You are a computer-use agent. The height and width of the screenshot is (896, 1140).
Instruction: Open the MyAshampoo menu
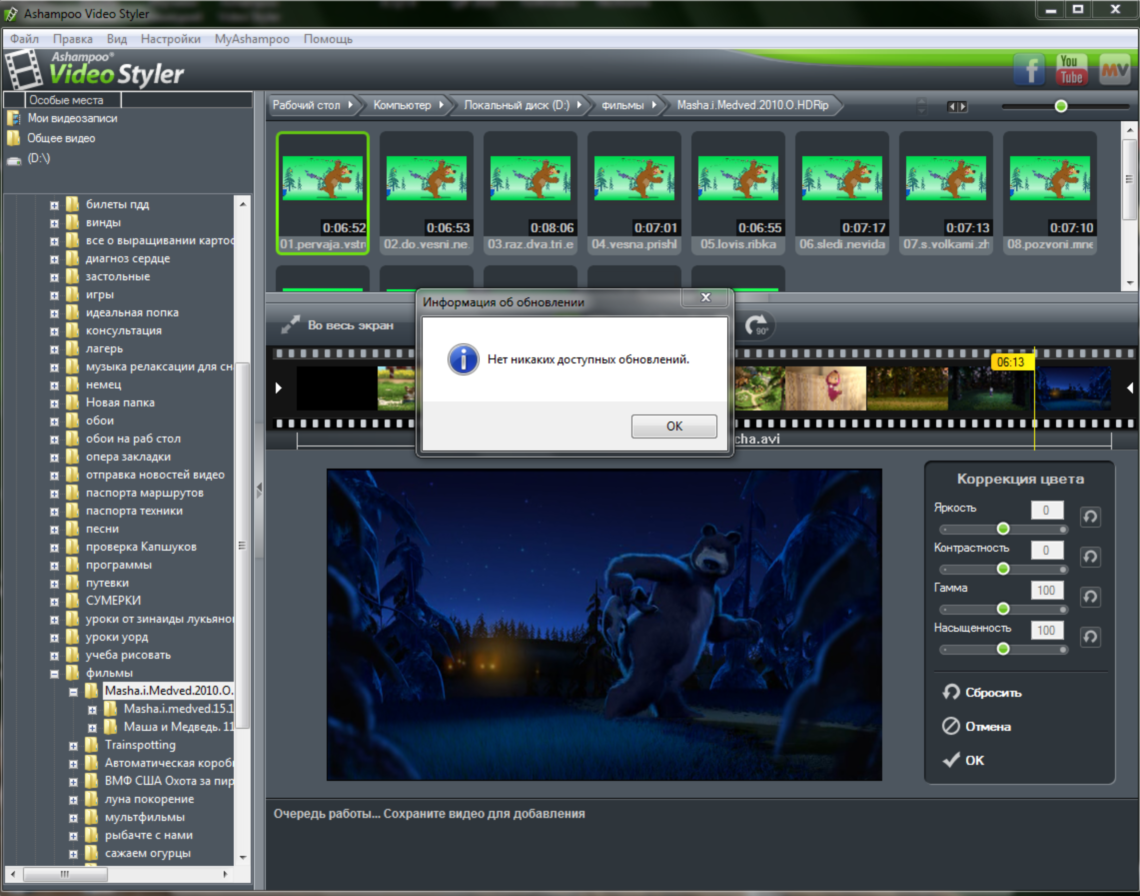[252, 39]
